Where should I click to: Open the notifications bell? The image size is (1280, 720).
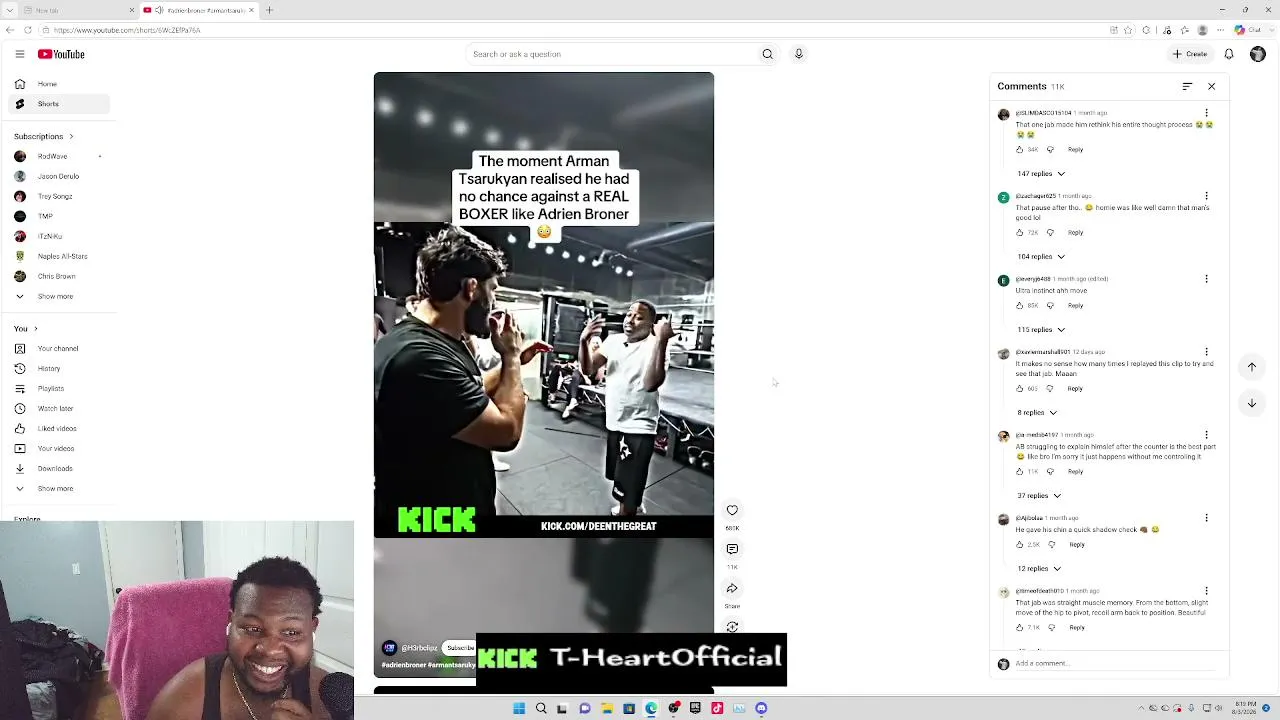click(x=1229, y=54)
